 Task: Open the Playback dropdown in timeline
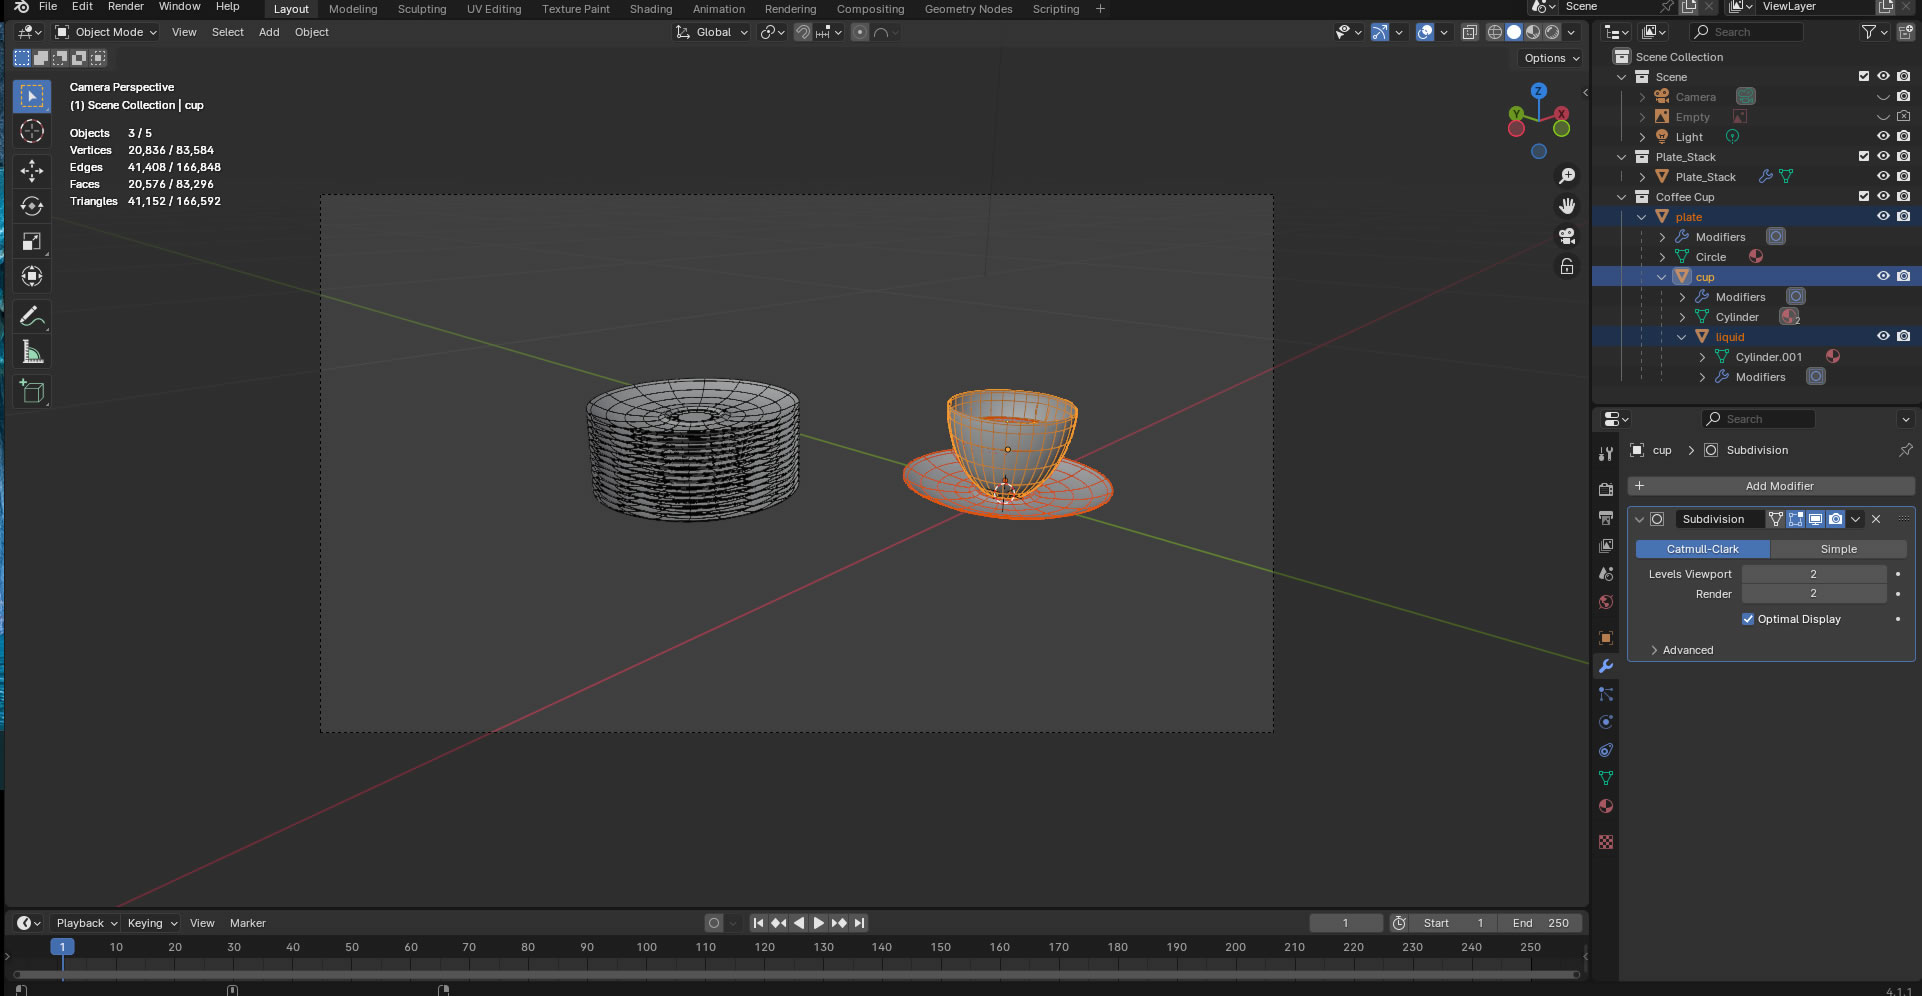(87, 923)
